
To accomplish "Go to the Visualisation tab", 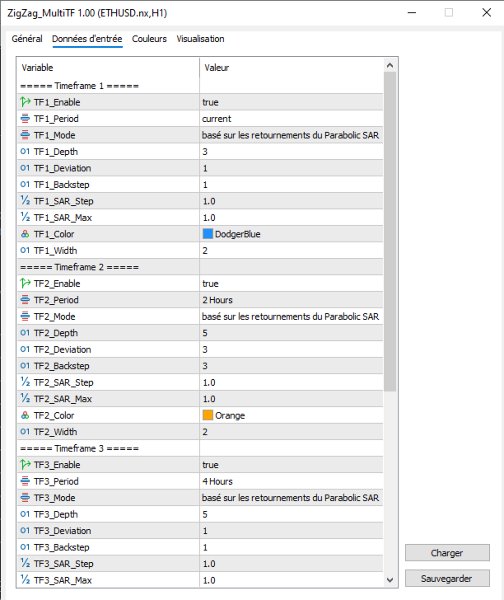I will pos(200,39).
